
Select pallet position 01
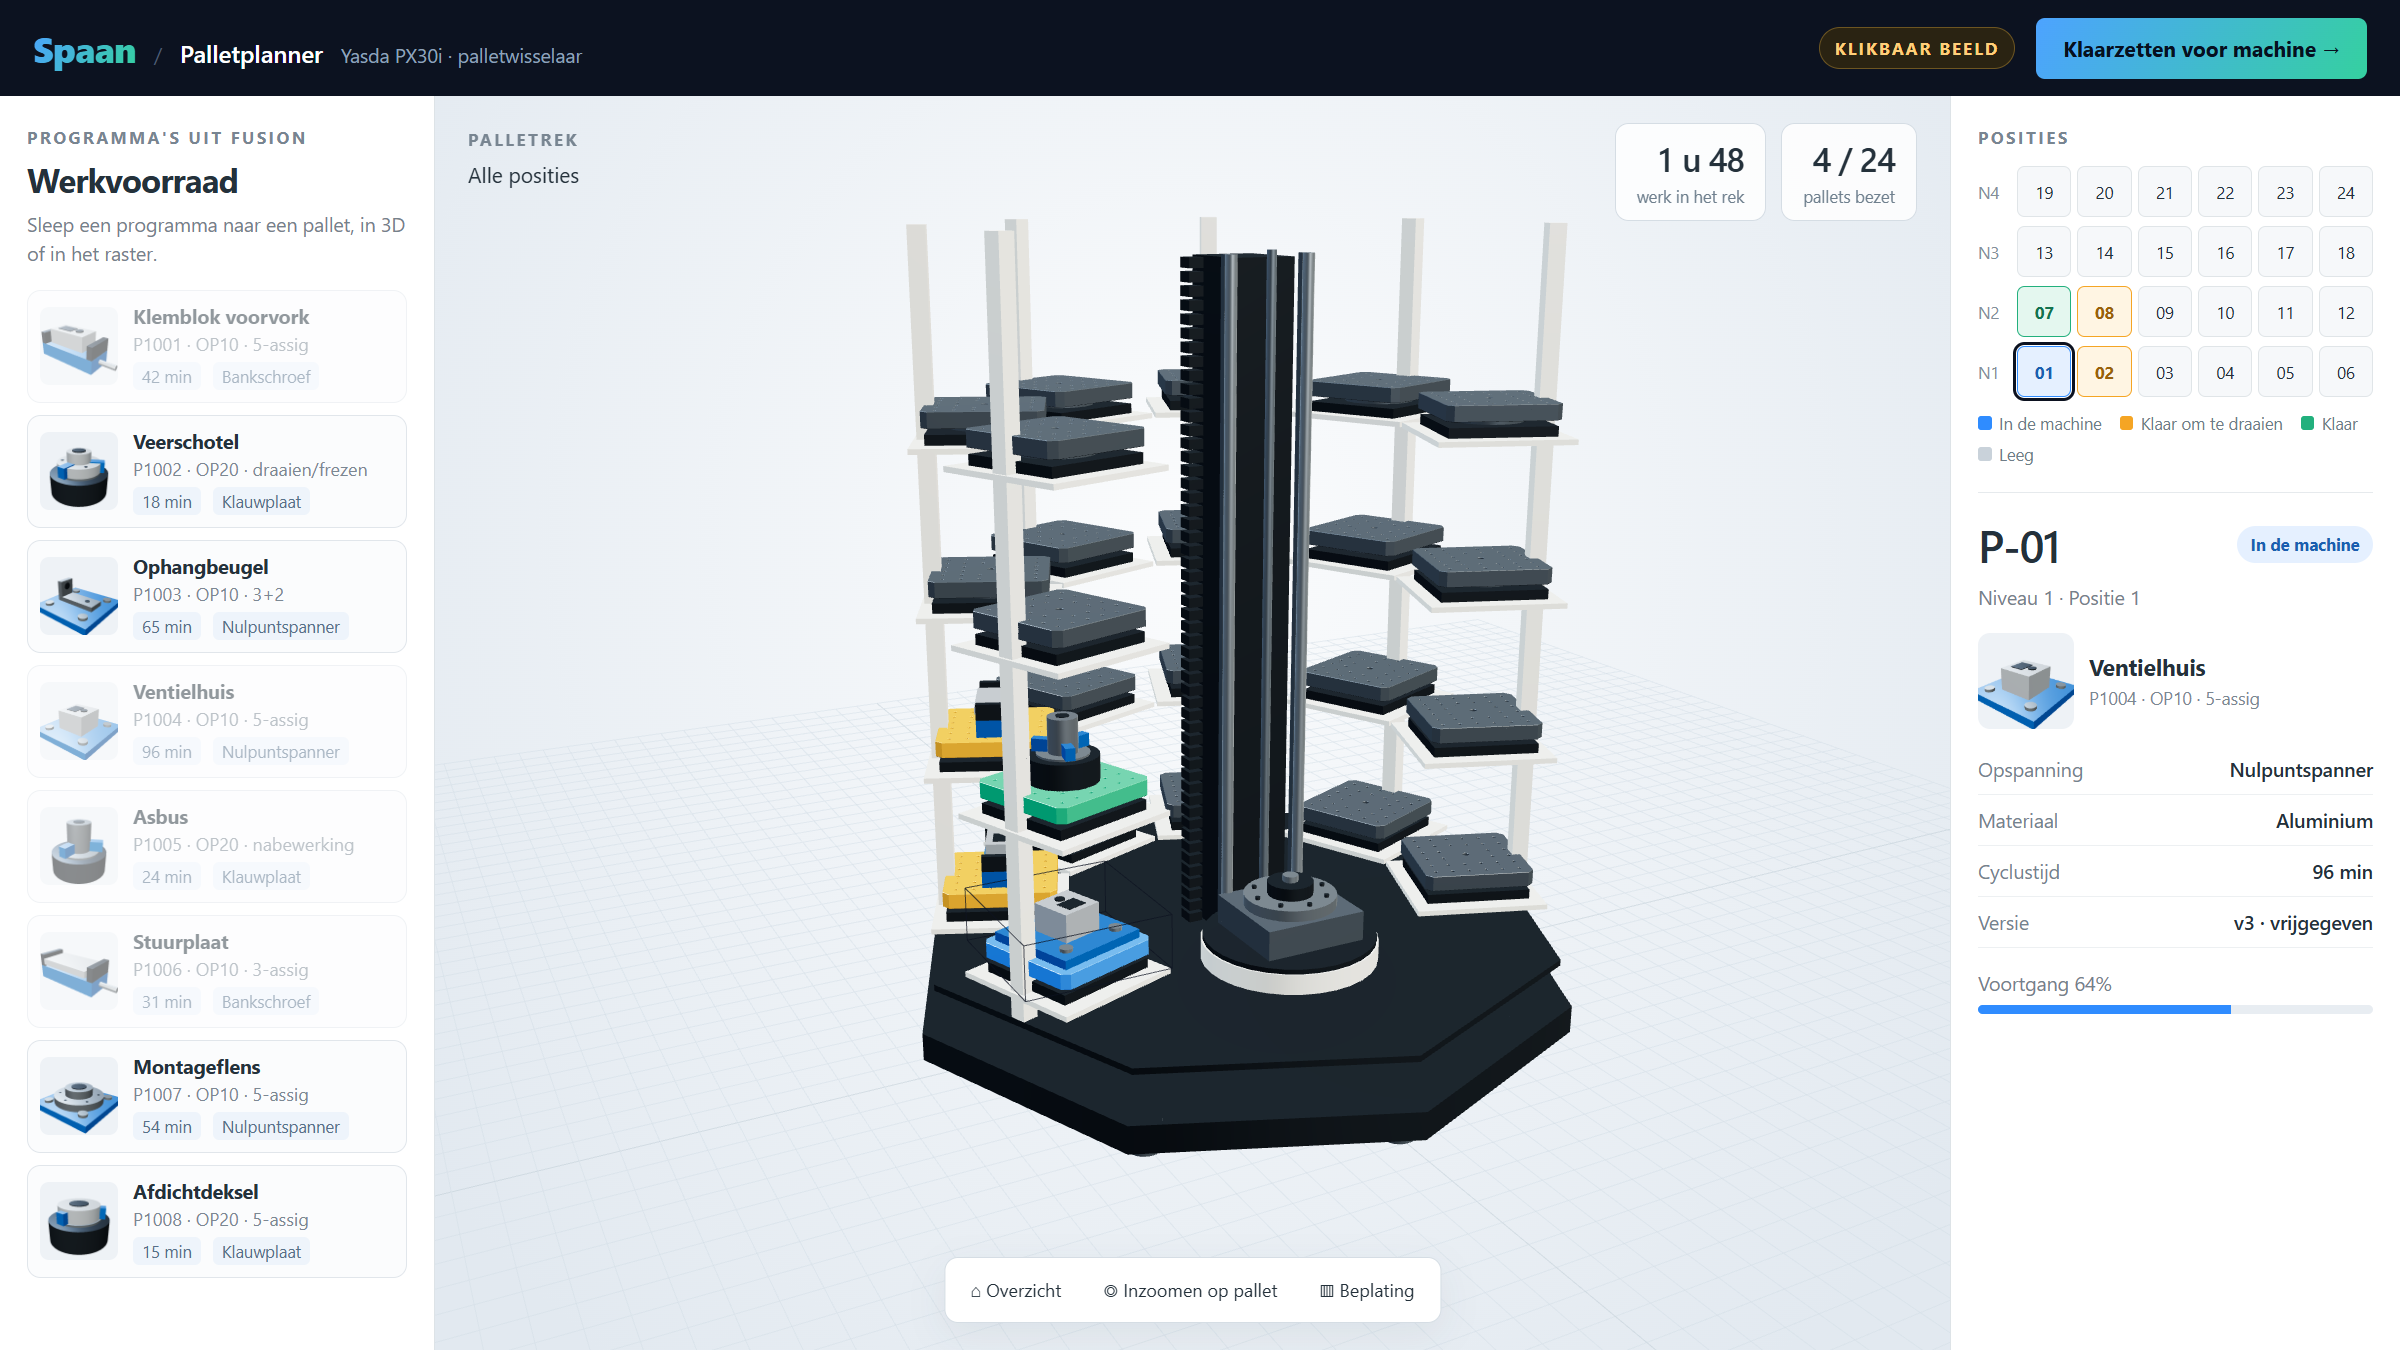point(2044,372)
